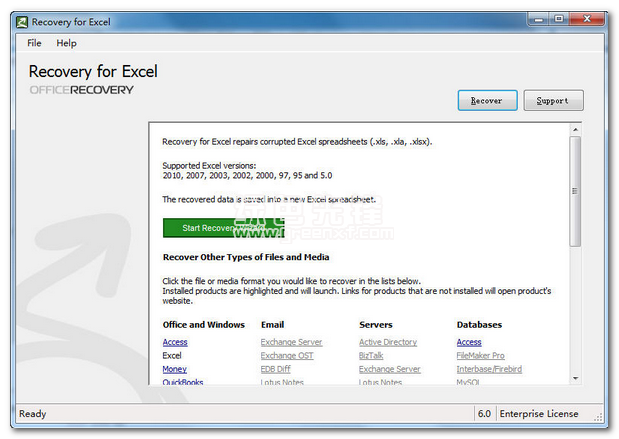Viewport: 619px width, 439px height.
Task: Follow the Exchange OST link
Action: point(286,355)
